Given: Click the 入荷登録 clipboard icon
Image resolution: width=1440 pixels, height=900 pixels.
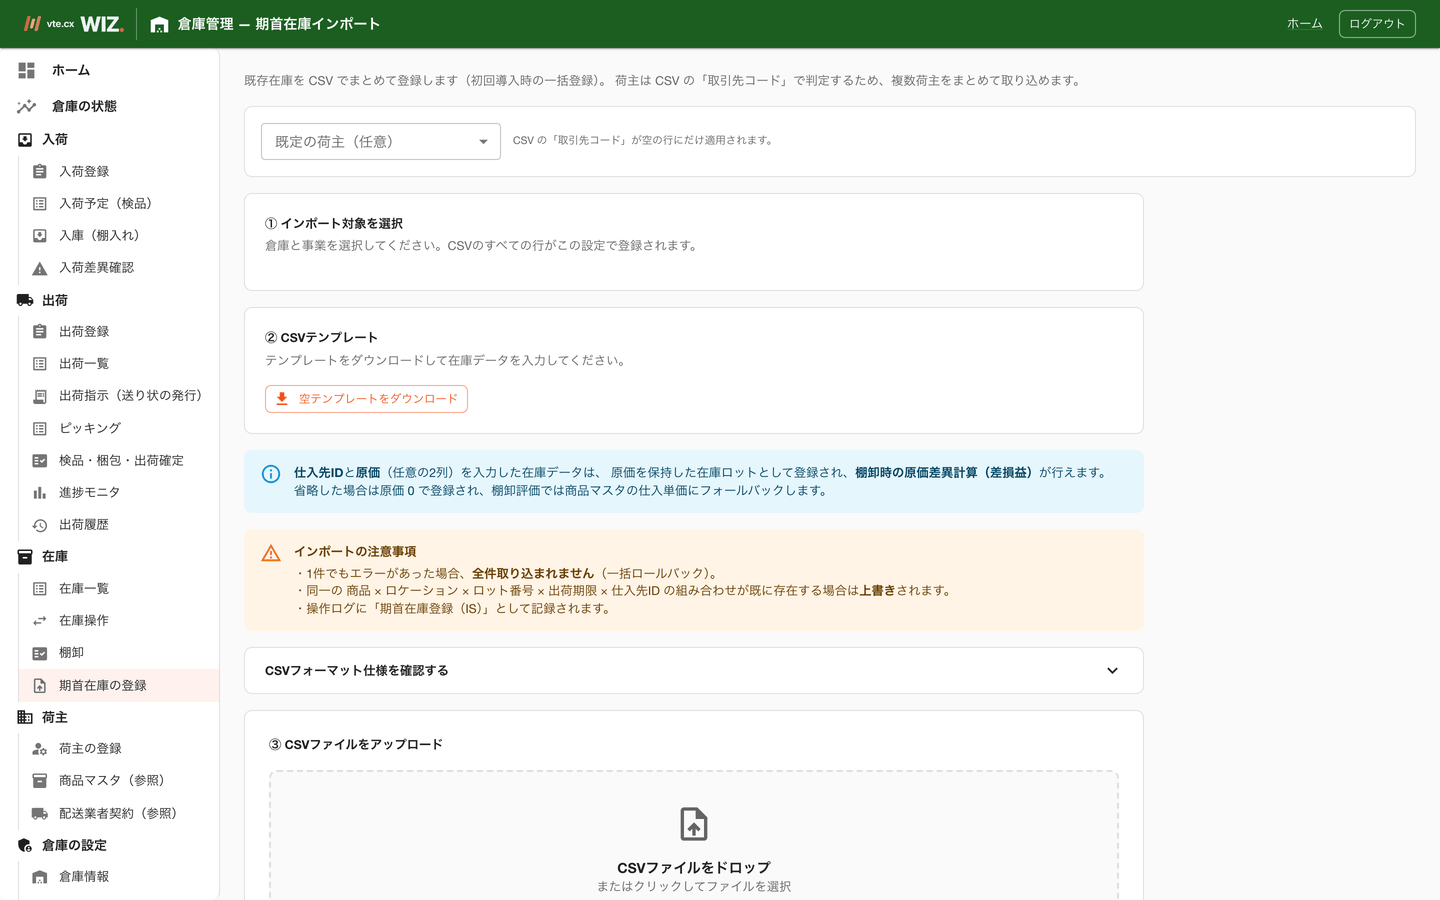Looking at the screenshot, I should click(x=40, y=171).
